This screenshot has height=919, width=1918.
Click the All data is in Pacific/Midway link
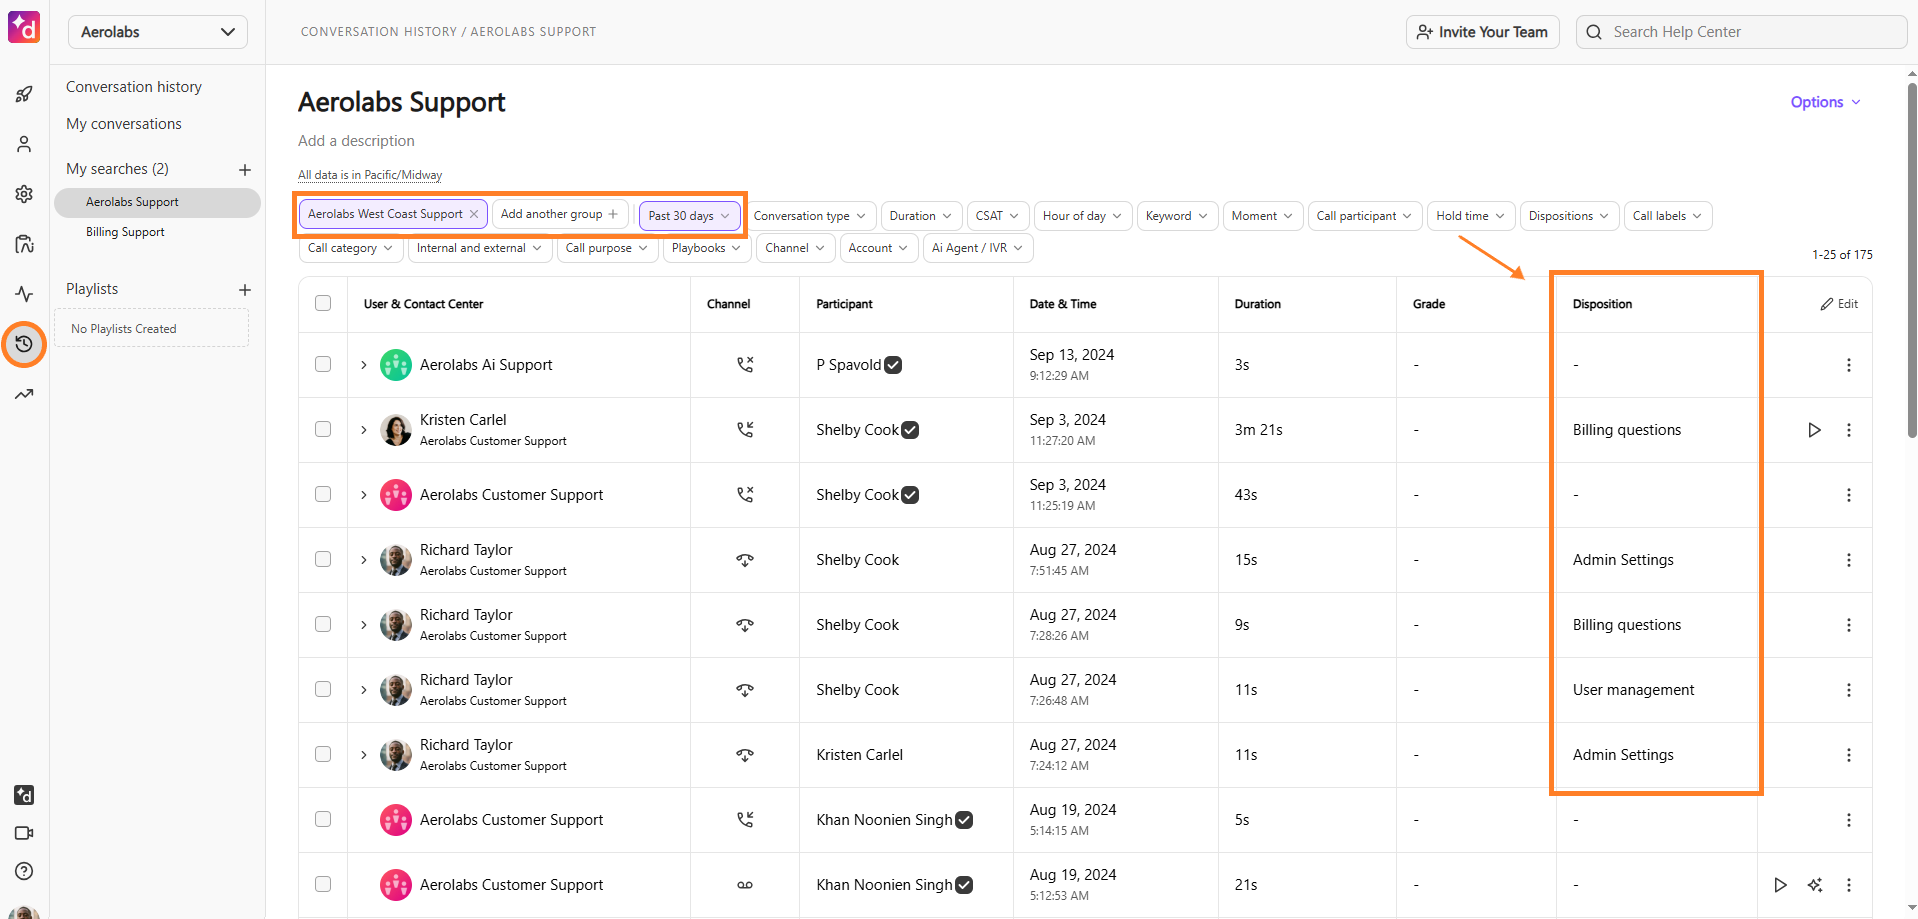pos(370,175)
